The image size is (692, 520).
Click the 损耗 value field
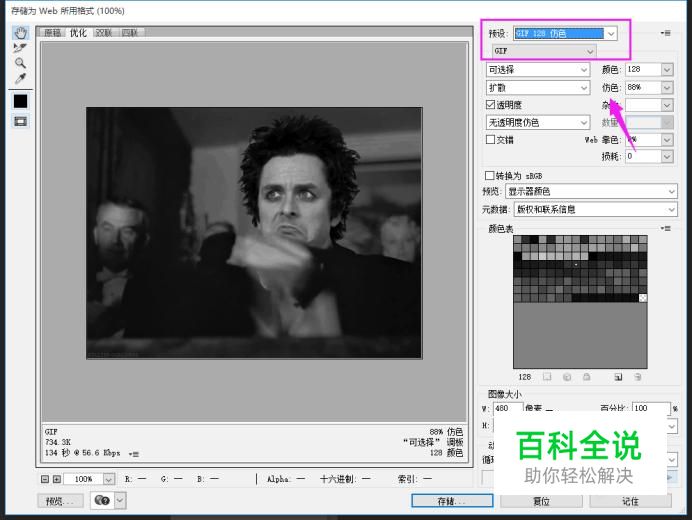click(643, 156)
